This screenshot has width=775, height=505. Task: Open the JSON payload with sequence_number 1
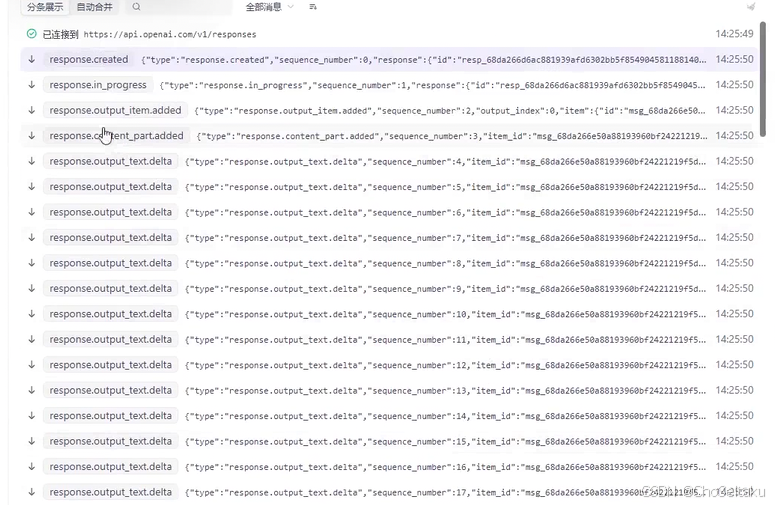click(x=432, y=85)
